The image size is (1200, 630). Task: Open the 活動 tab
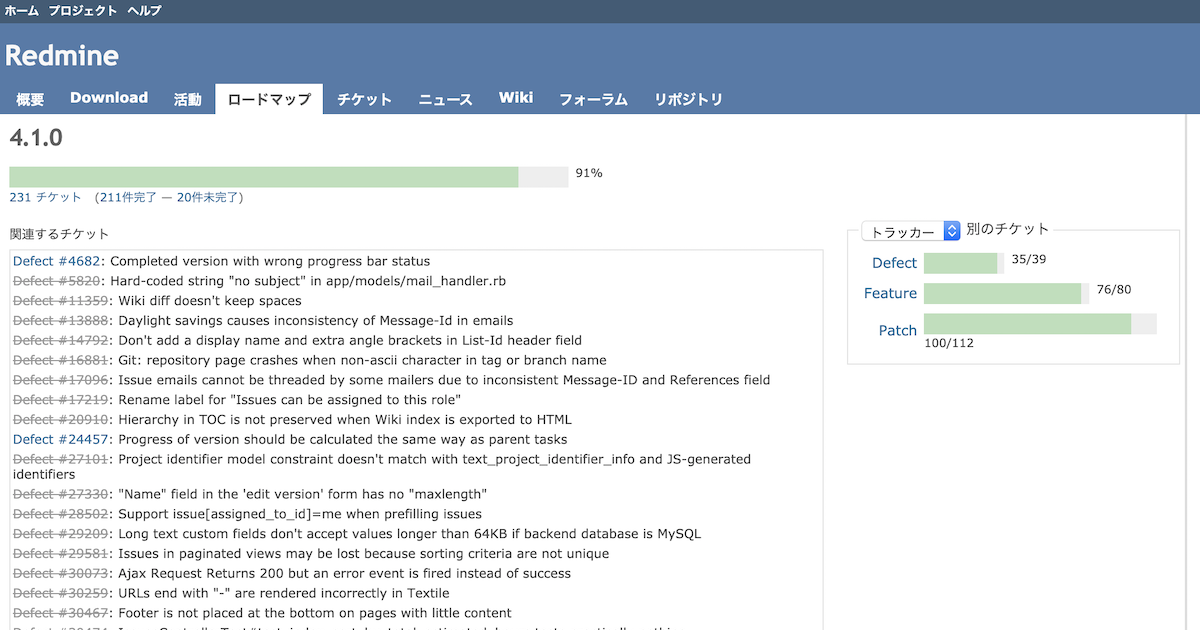(x=188, y=99)
